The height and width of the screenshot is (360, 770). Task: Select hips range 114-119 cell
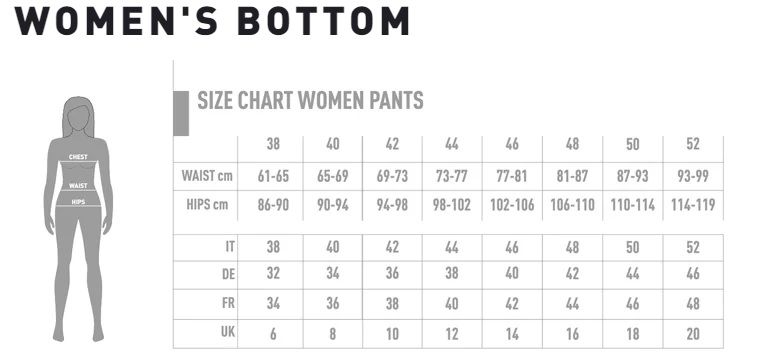pos(693,205)
